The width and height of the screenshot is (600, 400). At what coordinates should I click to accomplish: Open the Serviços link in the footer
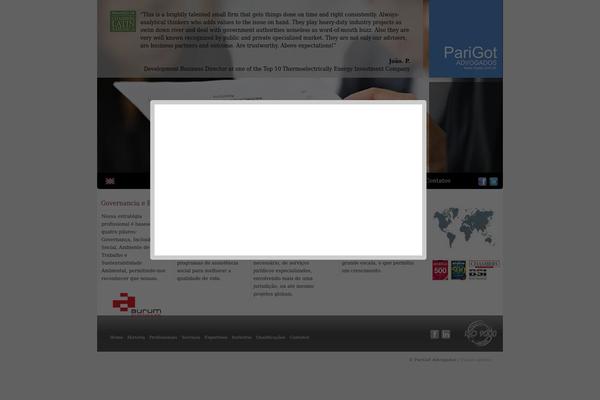[191, 337]
